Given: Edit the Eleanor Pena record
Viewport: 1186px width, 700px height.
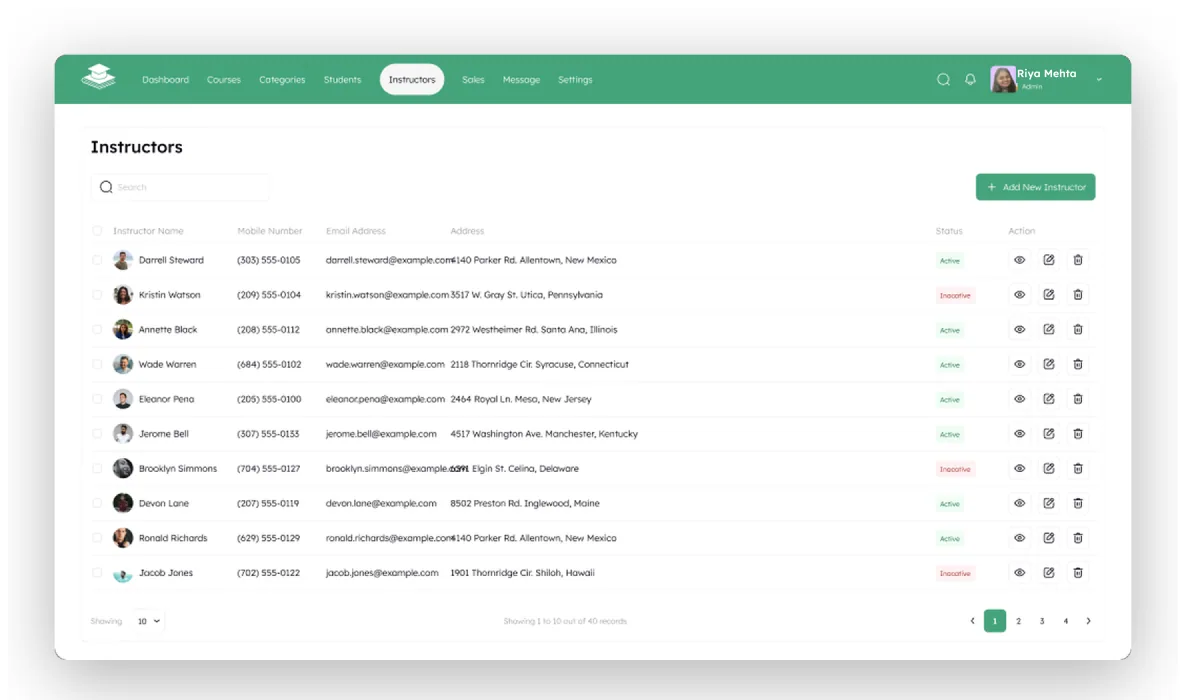Looking at the screenshot, I should point(1048,399).
